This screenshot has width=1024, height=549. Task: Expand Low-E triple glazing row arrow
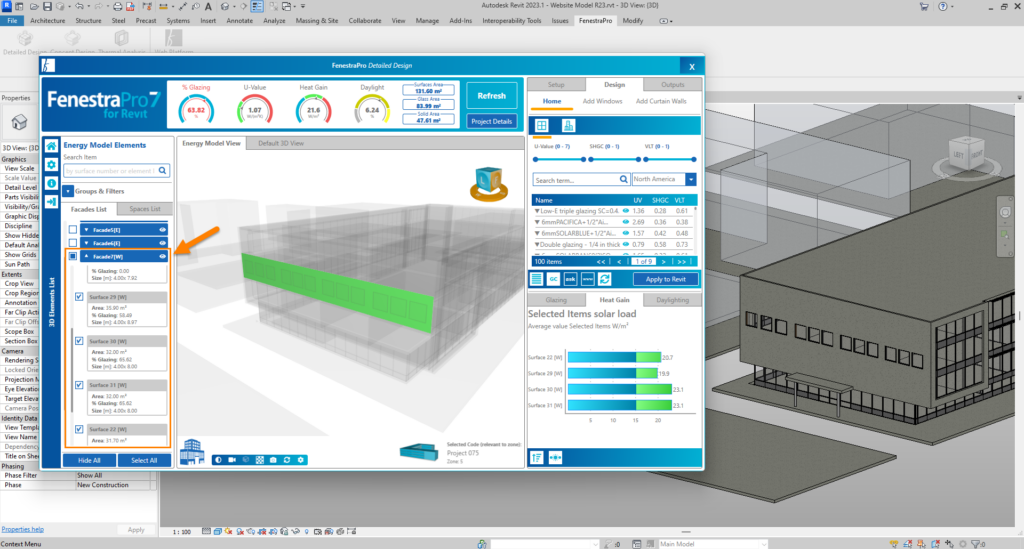[x=537, y=212]
